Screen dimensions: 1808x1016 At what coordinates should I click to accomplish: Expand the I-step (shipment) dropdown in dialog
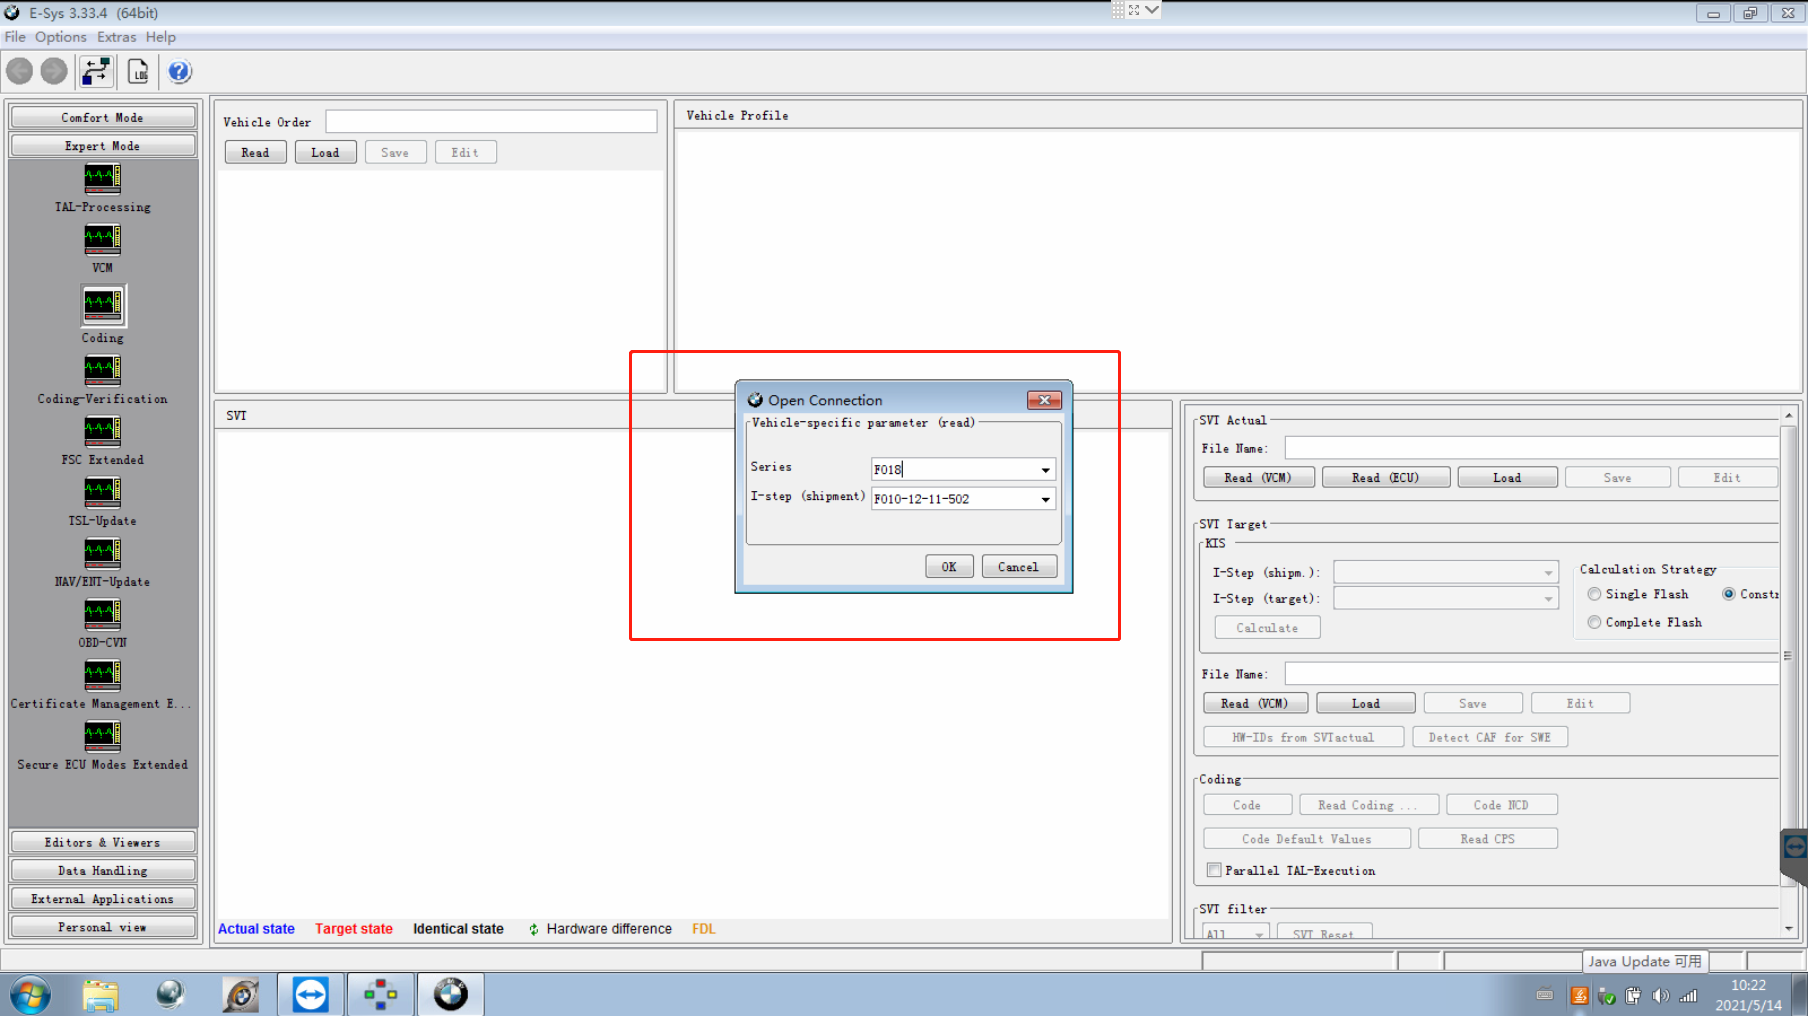(1045, 499)
